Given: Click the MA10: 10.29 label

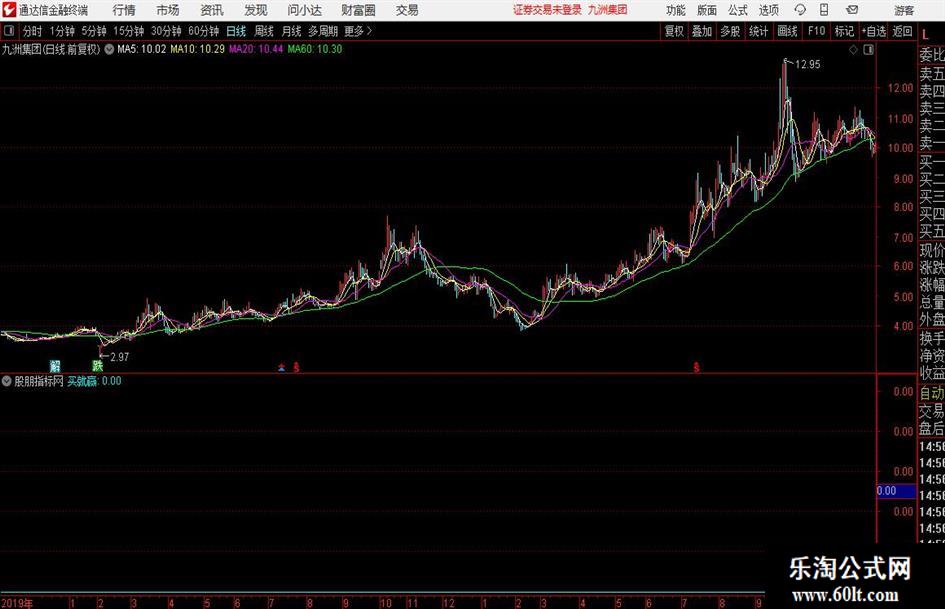Looking at the screenshot, I should tap(198, 49).
